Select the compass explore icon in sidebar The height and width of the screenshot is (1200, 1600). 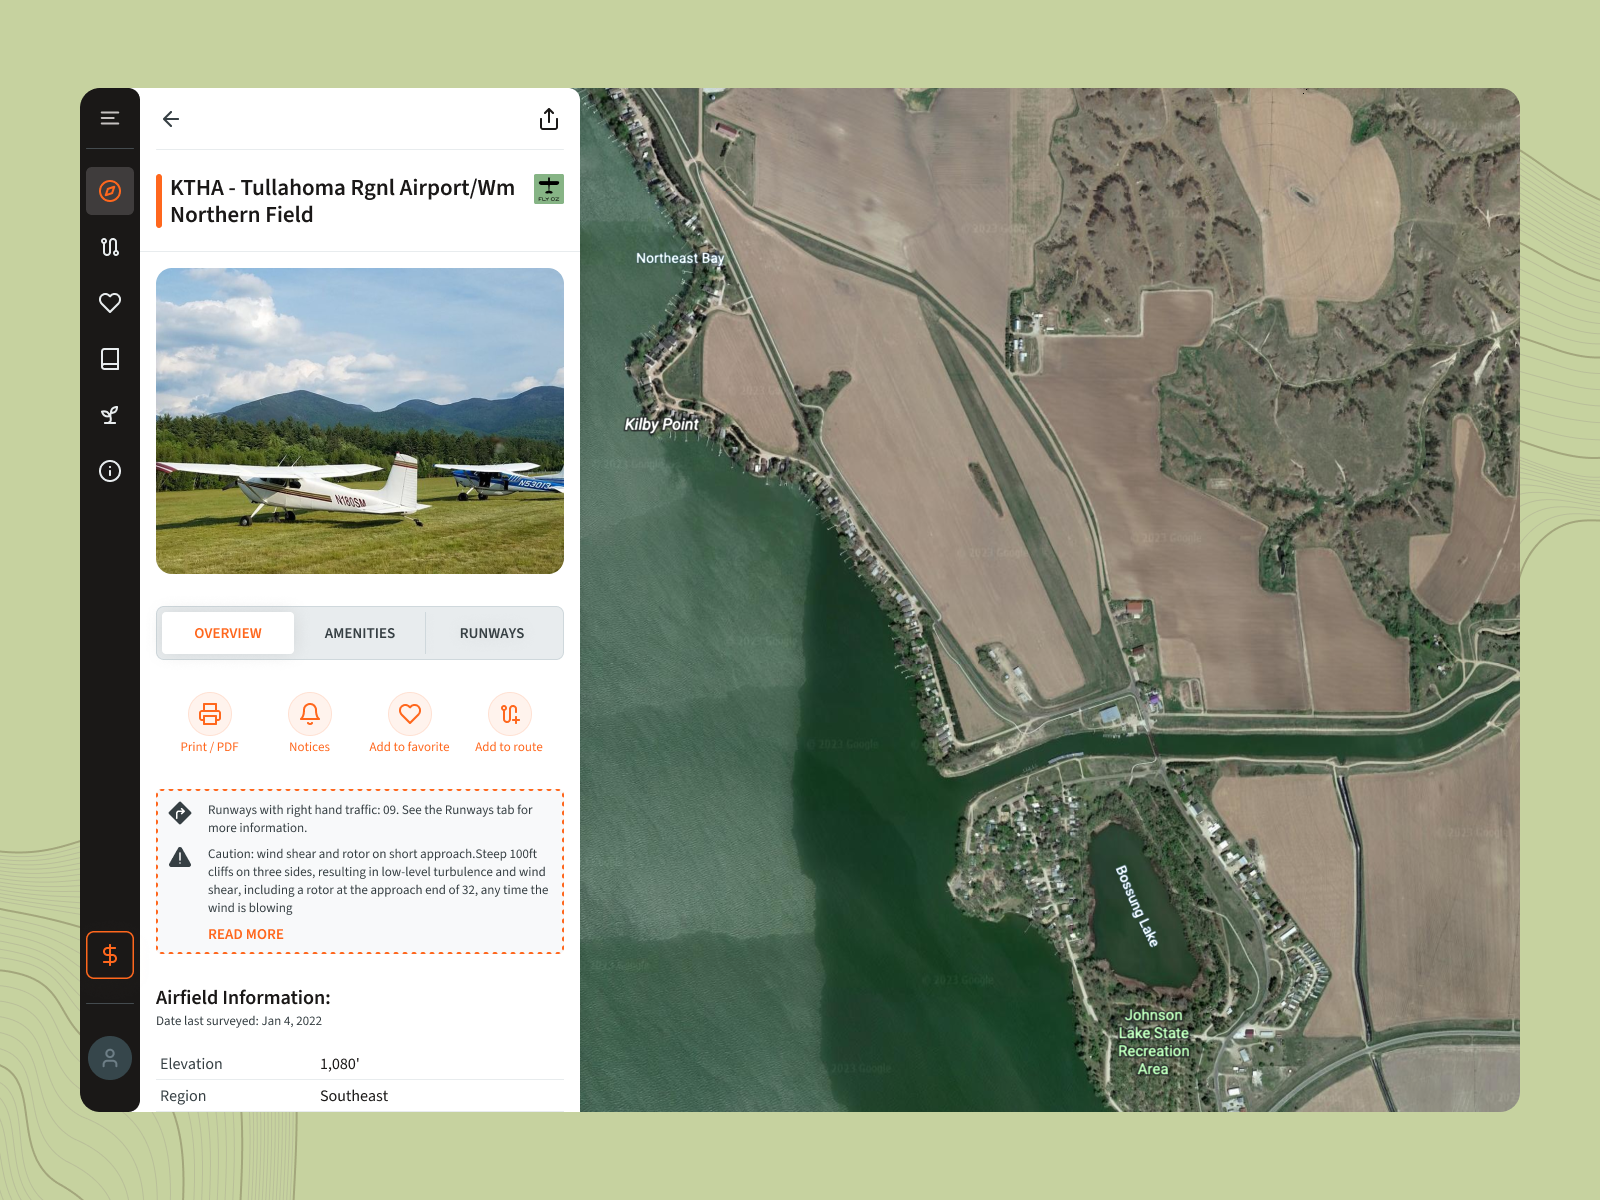[110, 190]
